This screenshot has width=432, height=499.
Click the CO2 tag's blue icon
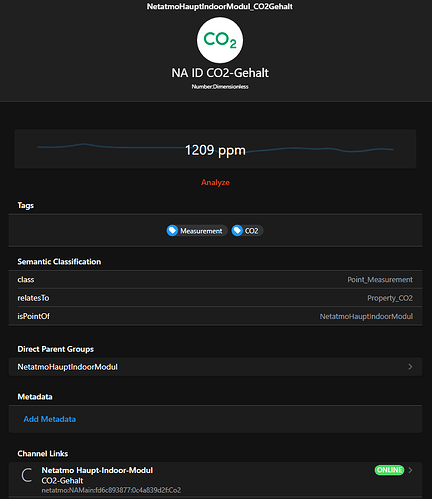[237, 231]
